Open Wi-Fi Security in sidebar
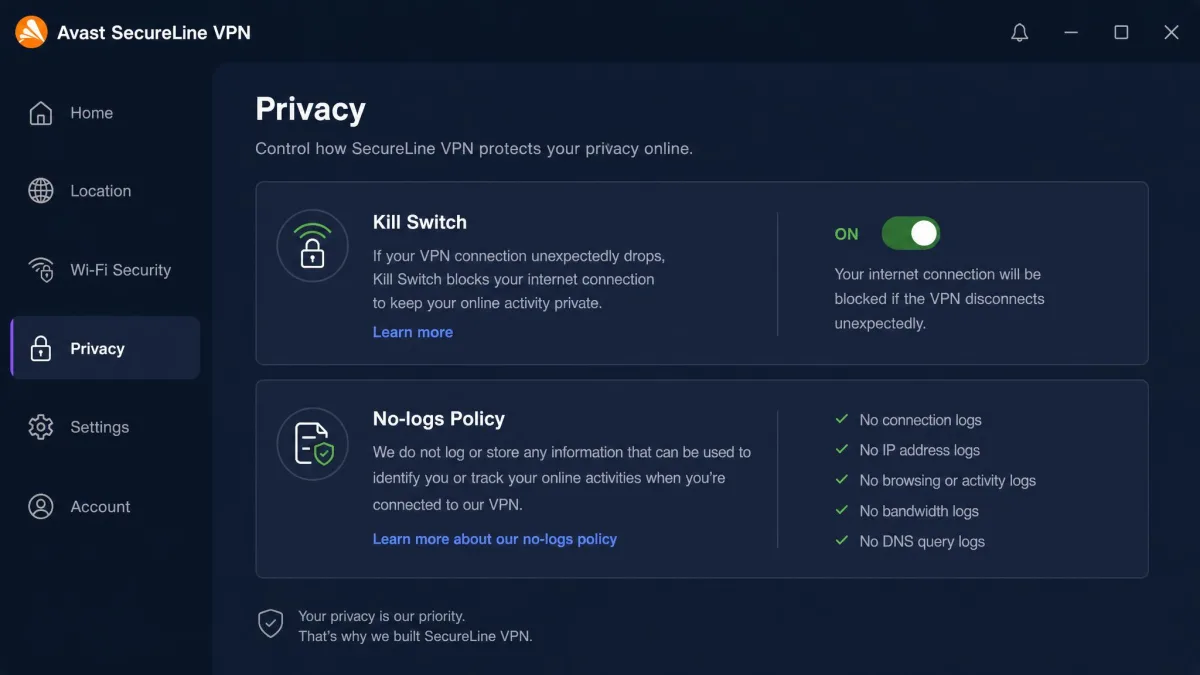 pyautogui.click(x=105, y=270)
